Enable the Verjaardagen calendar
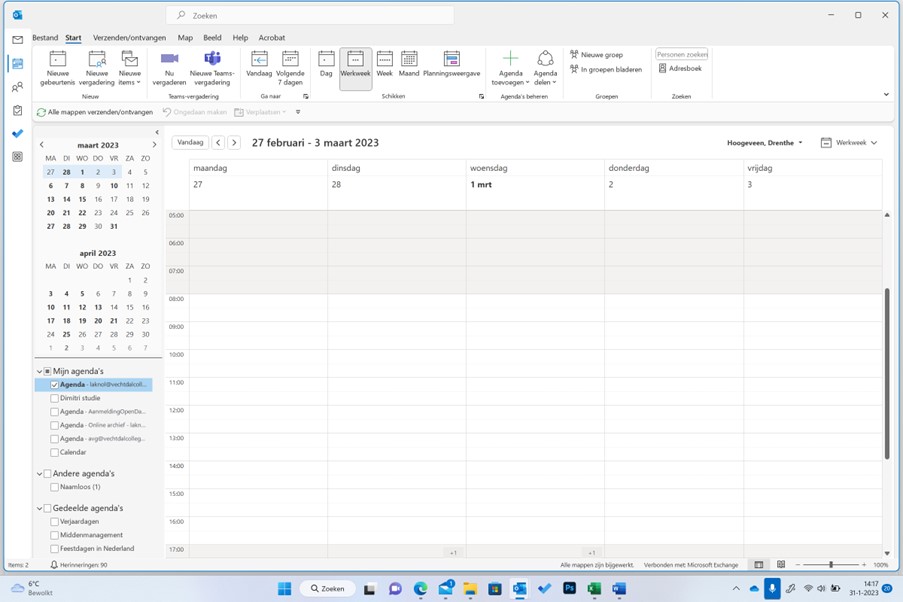This screenshot has height=602, width=903. [54, 522]
